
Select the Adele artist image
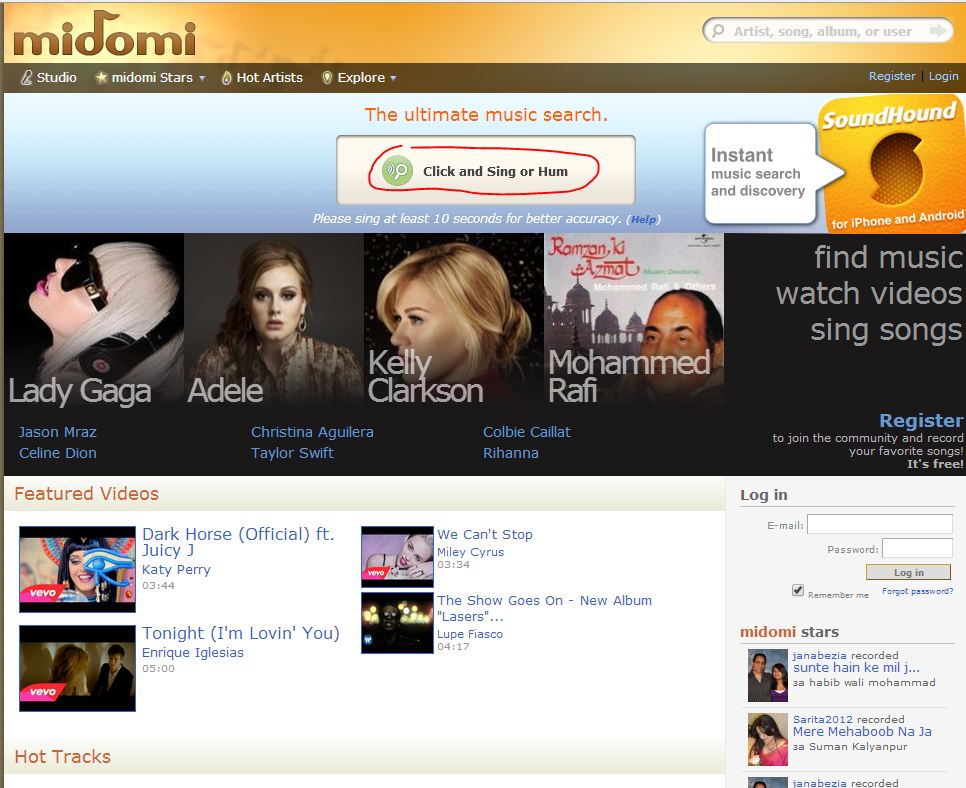pos(273,318)
